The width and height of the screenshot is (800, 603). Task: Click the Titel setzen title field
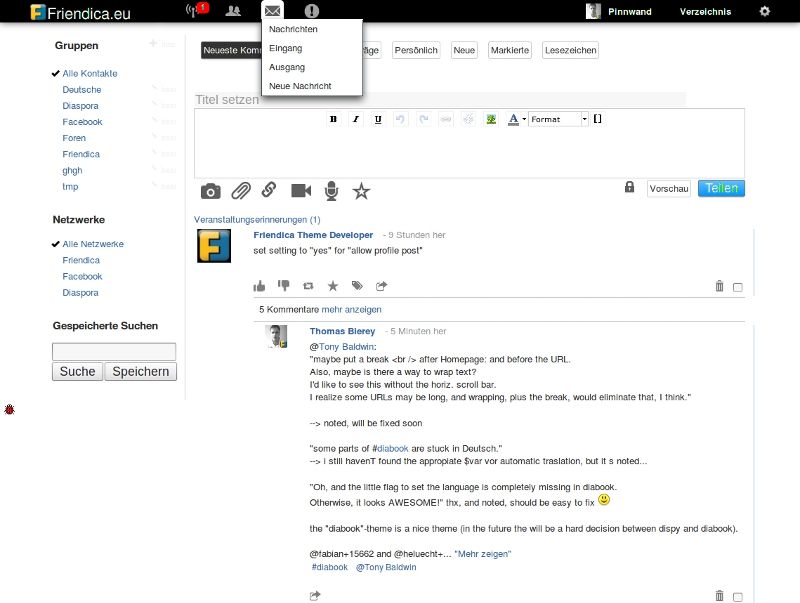(440, 99)
